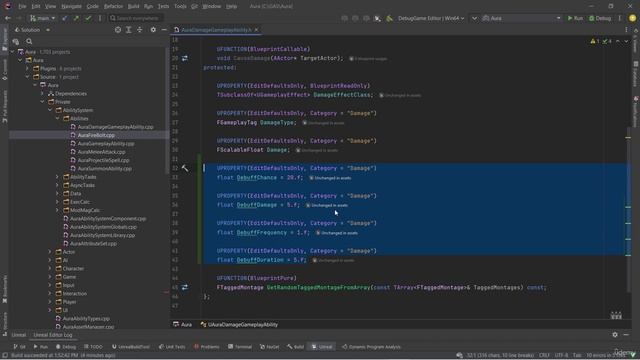The height and width of the screenshot is (360, 640).
Task: Click the collapse all icon in Solution panel
Action: point(140,30)
